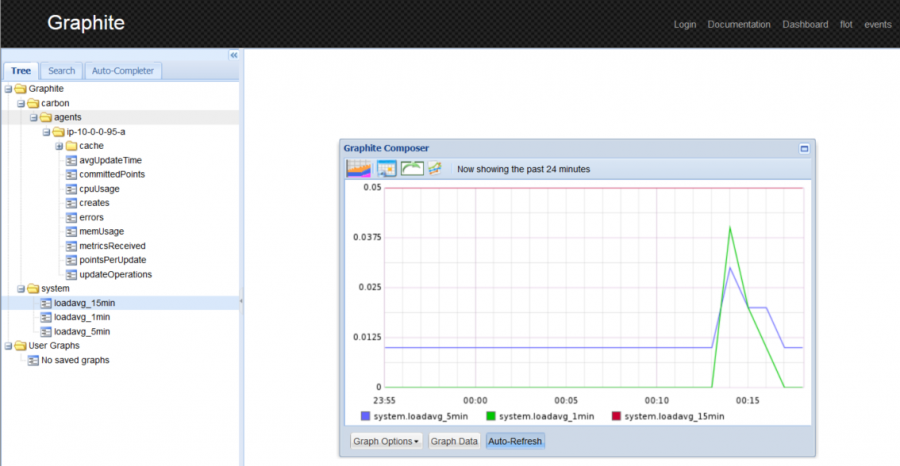900x466 pixels.
Task: Open the Dashboard link
Action: click(805, 25)
